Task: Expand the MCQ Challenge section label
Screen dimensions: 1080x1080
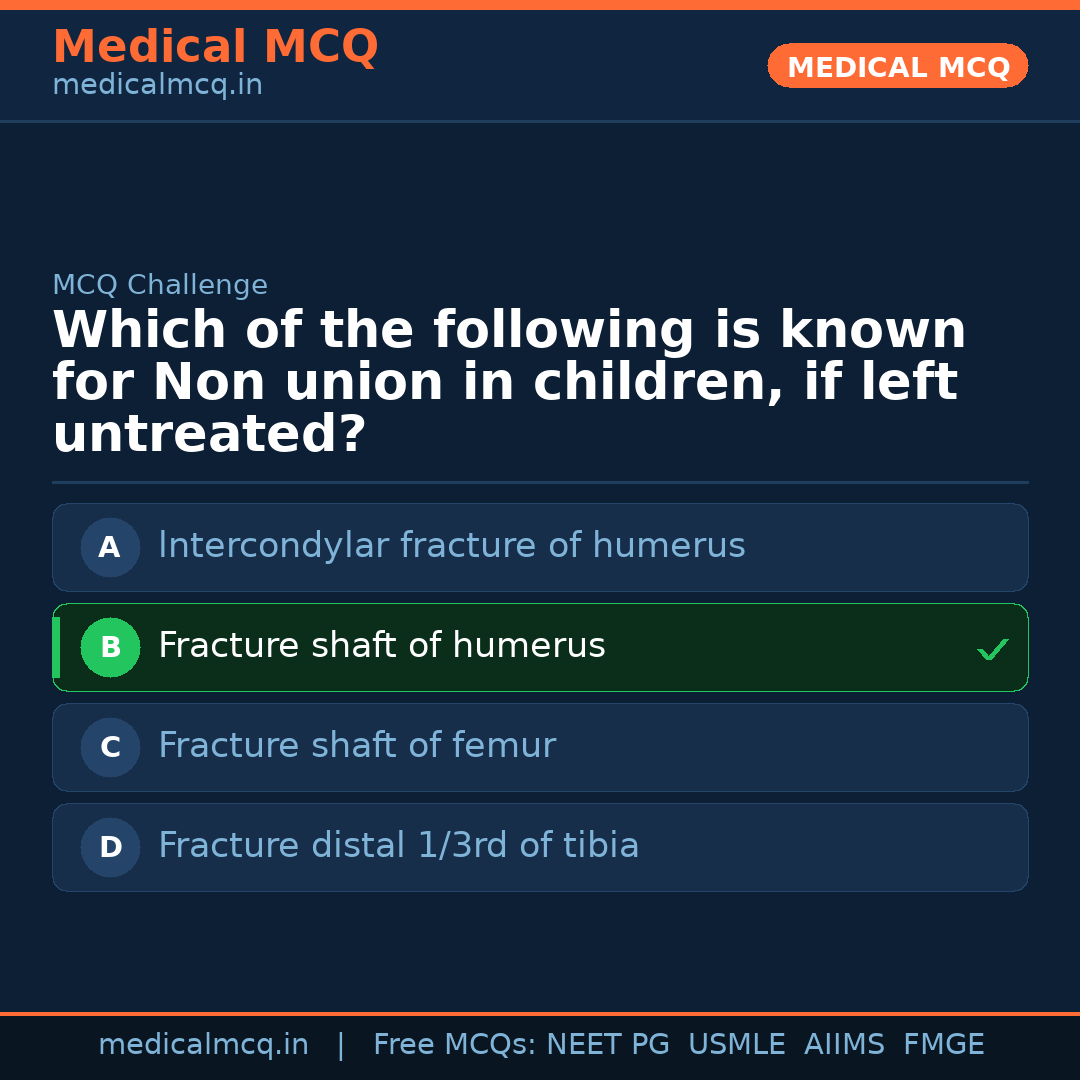Action: tap(160, 285)
